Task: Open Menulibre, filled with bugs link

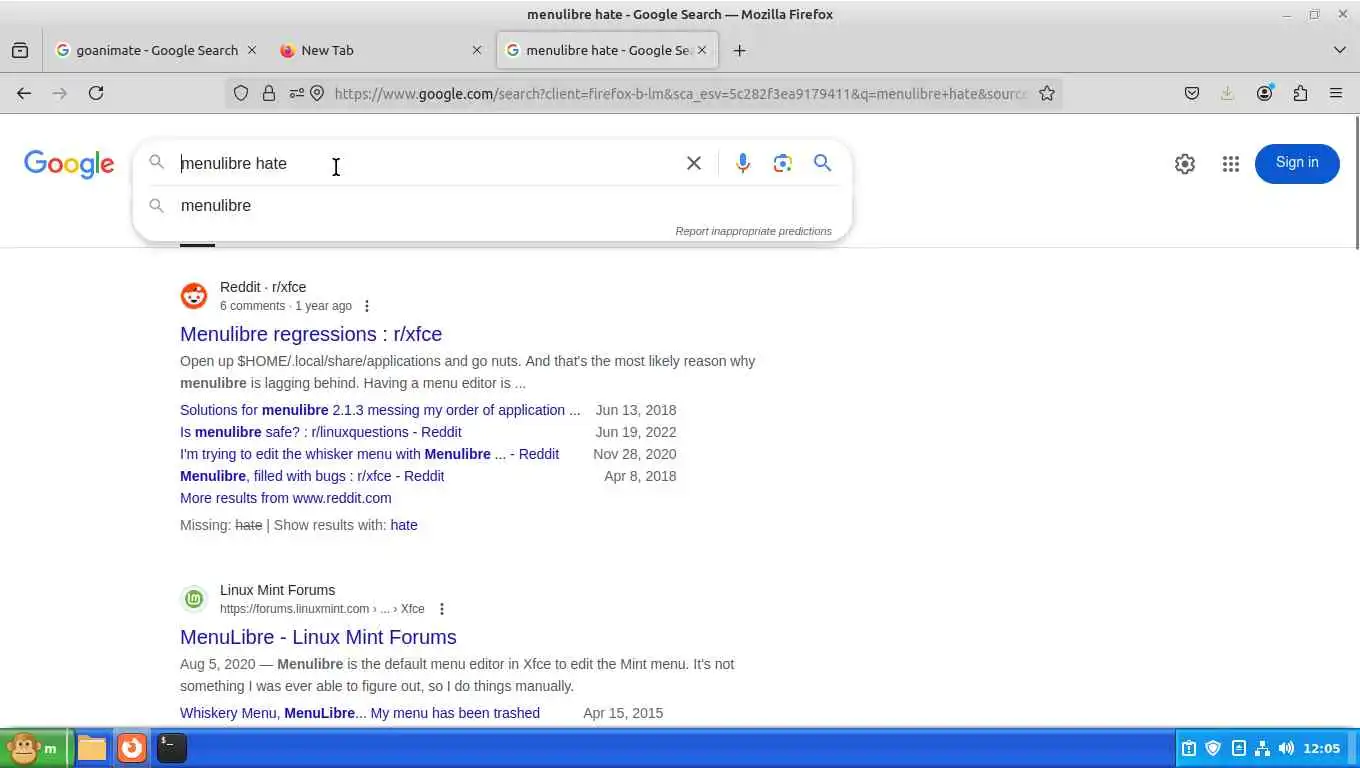Action: pyautogui.click(x=312, y=476)
